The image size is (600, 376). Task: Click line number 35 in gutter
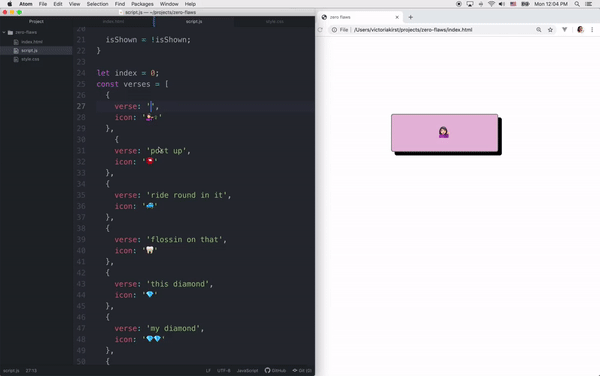point(81,195)
